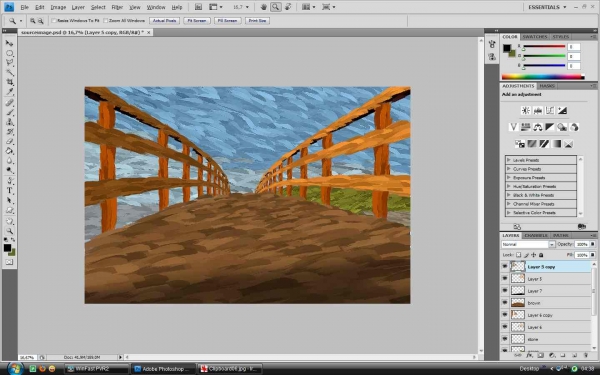
Task: Select the Polygonal Lasso tool
Action: coord(10,63)
